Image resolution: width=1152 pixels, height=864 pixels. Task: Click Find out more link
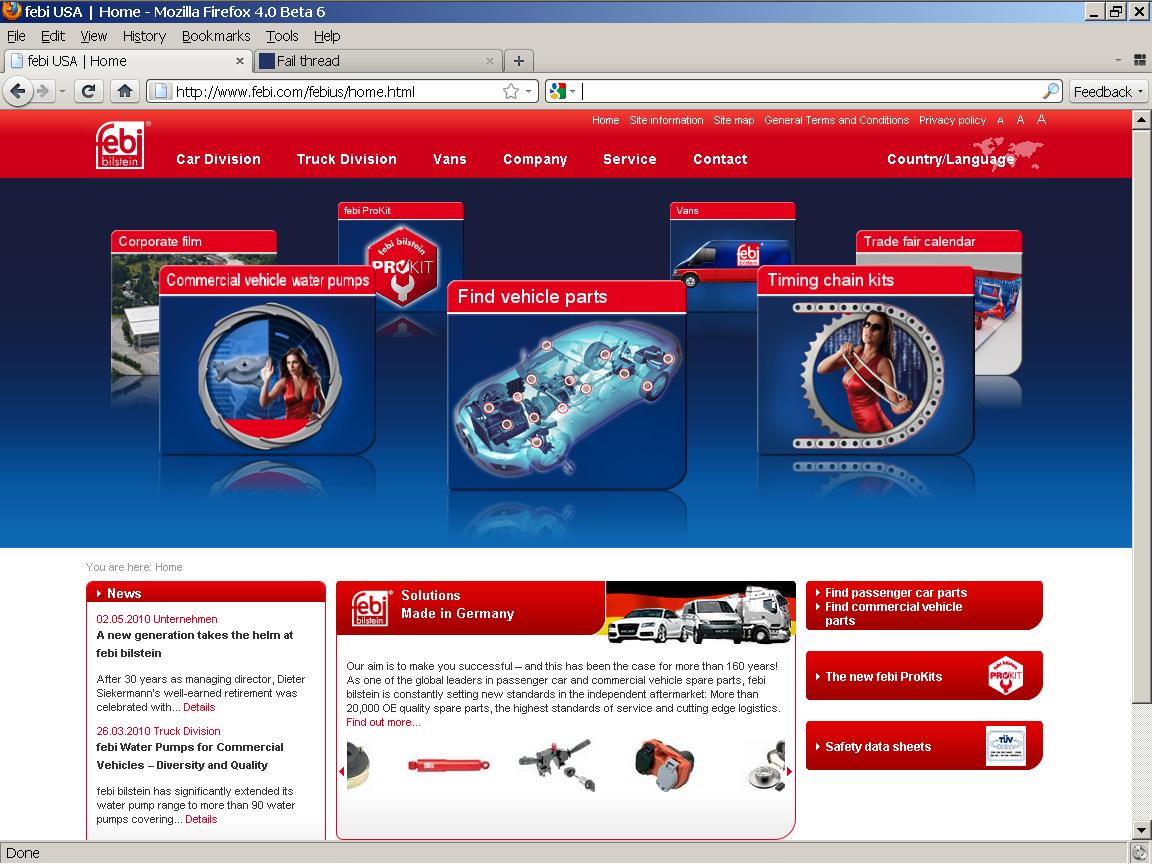(x=384, y=722)
